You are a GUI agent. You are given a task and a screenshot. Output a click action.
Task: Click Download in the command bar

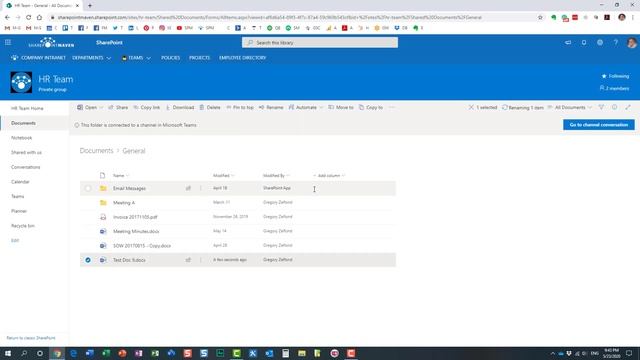pyautogui.click(x=180, y=107)
